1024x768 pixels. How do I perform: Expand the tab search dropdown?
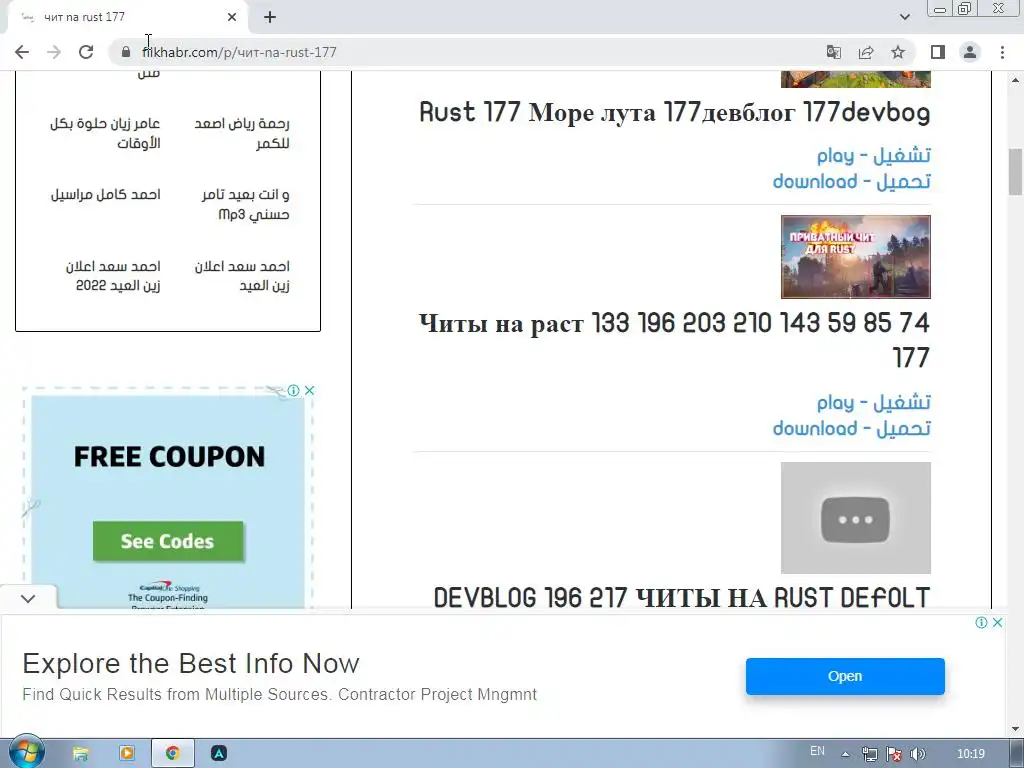[x=904, y=17]
